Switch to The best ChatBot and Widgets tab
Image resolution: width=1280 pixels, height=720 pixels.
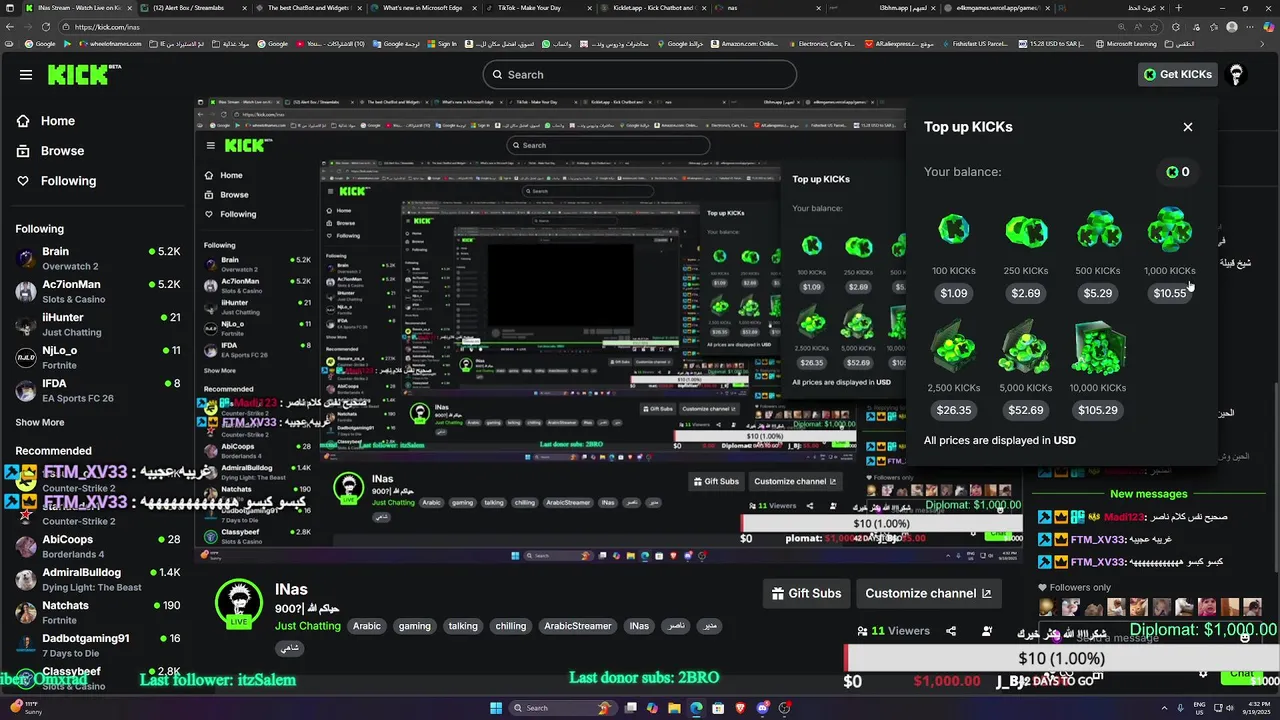pos(310,8)
